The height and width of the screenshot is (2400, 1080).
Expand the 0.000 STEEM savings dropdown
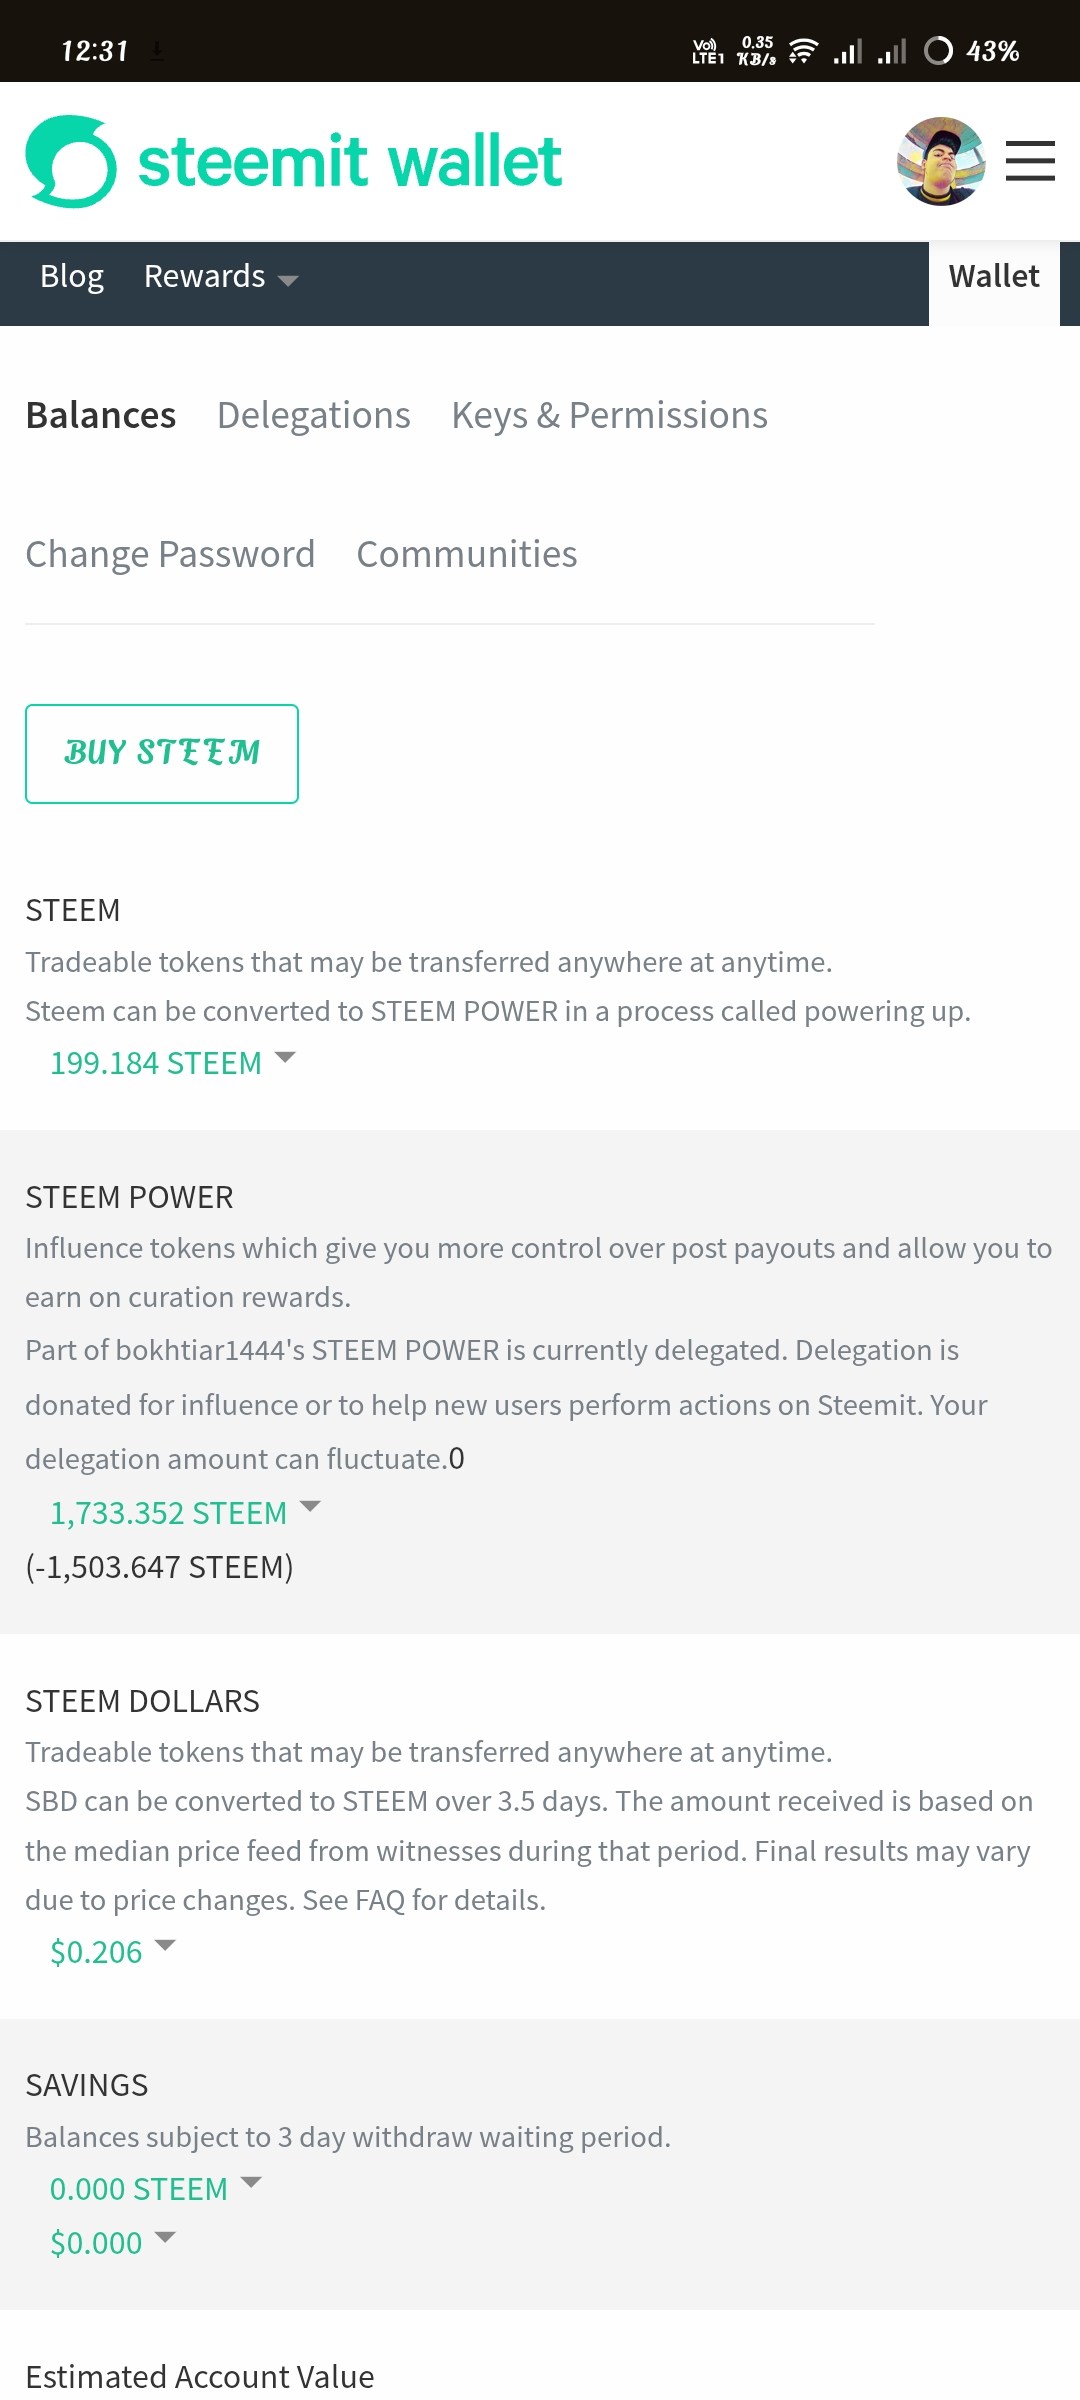click(x=156, y=2189)
